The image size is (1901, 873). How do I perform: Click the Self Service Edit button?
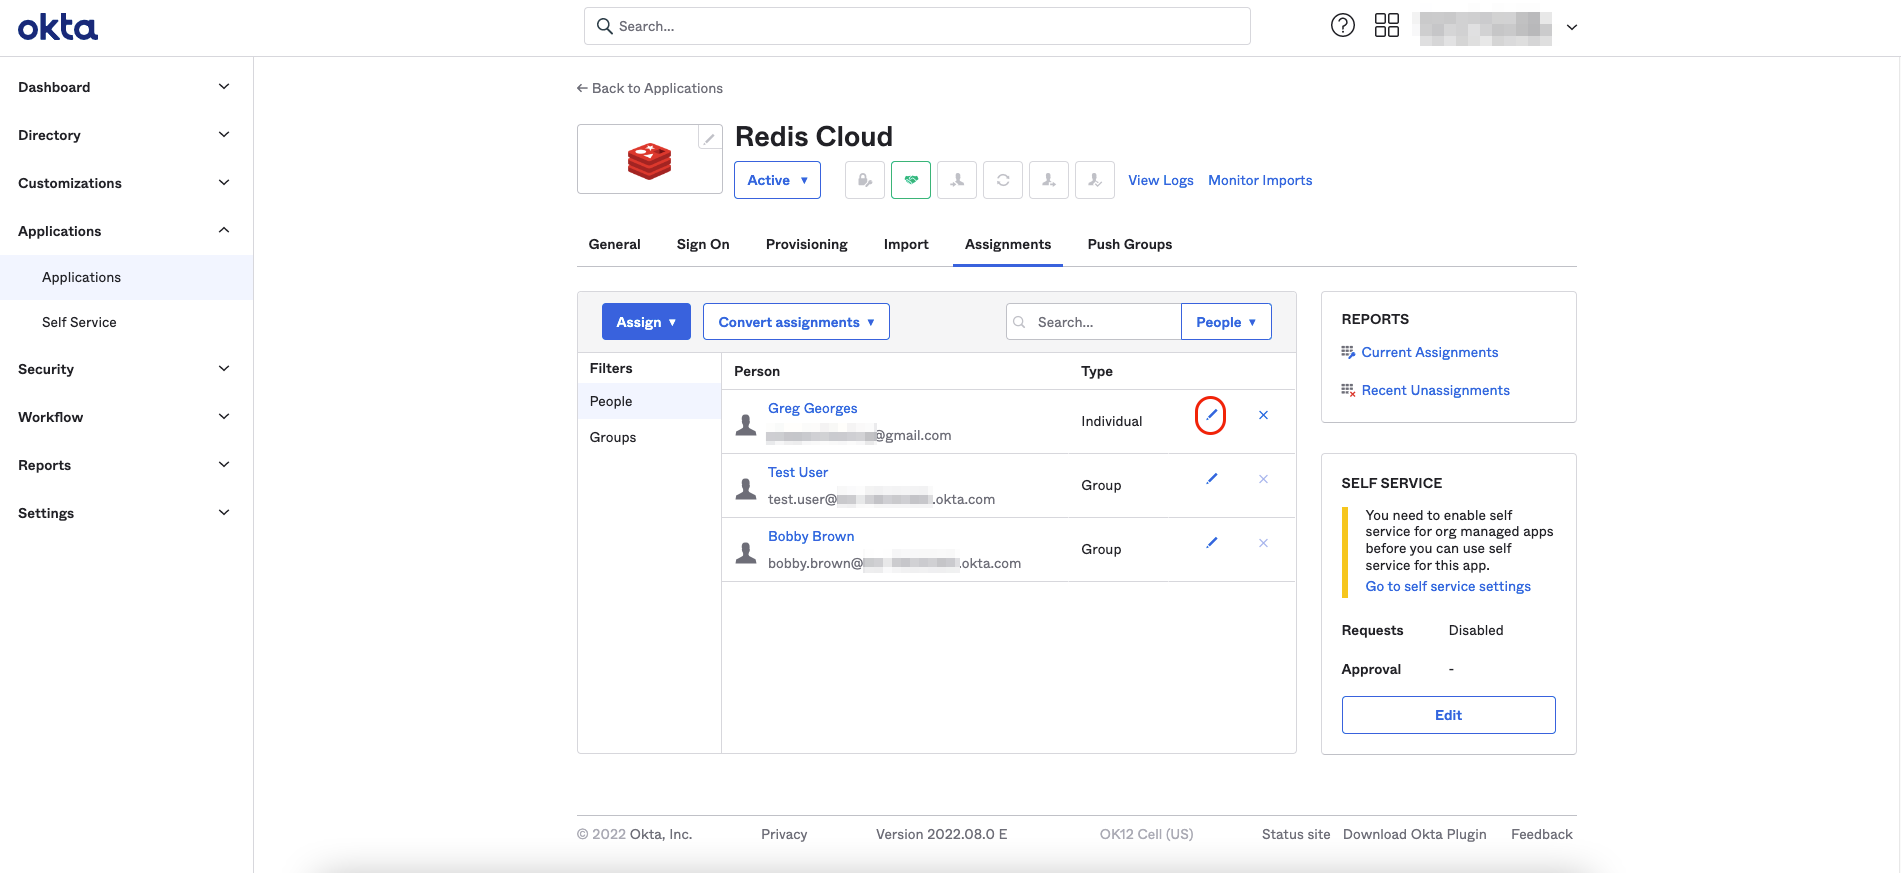pos(1448,715)
